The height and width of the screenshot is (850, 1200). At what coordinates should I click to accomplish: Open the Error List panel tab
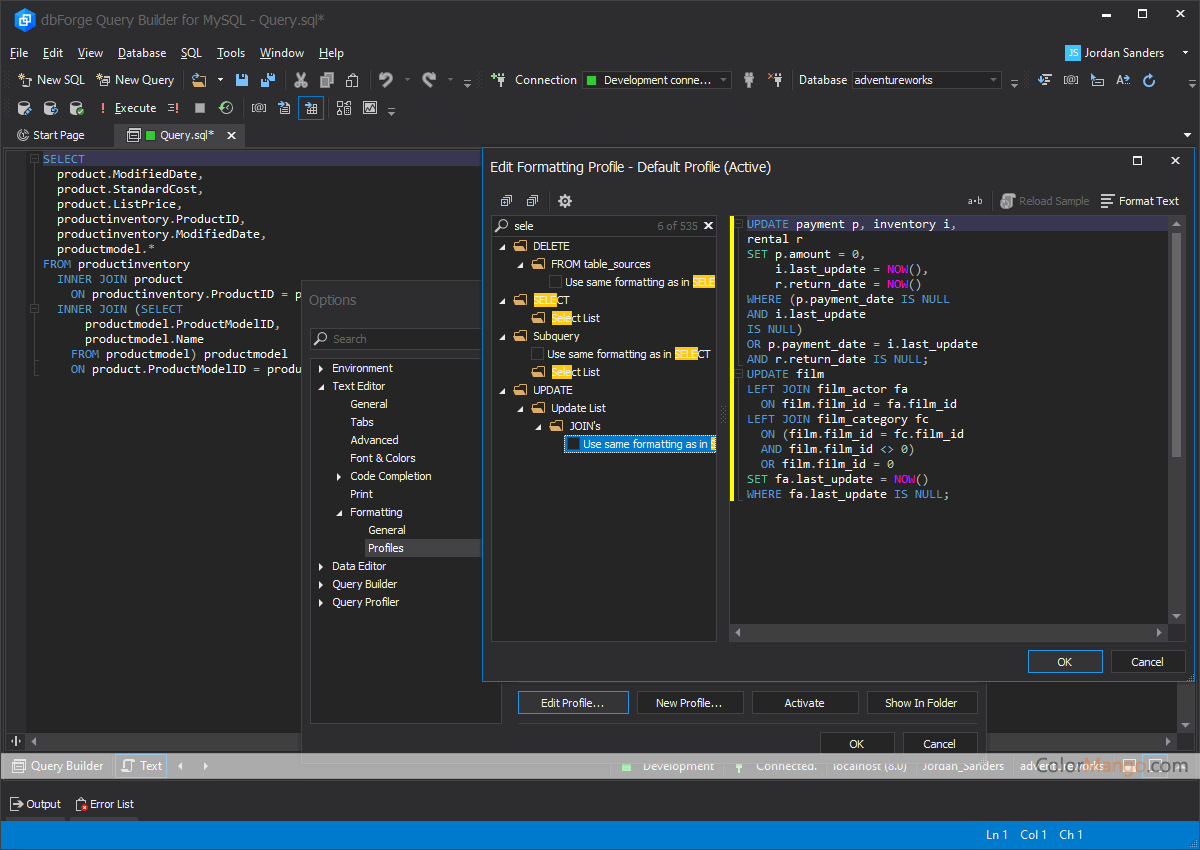click(x=103, y=804)
